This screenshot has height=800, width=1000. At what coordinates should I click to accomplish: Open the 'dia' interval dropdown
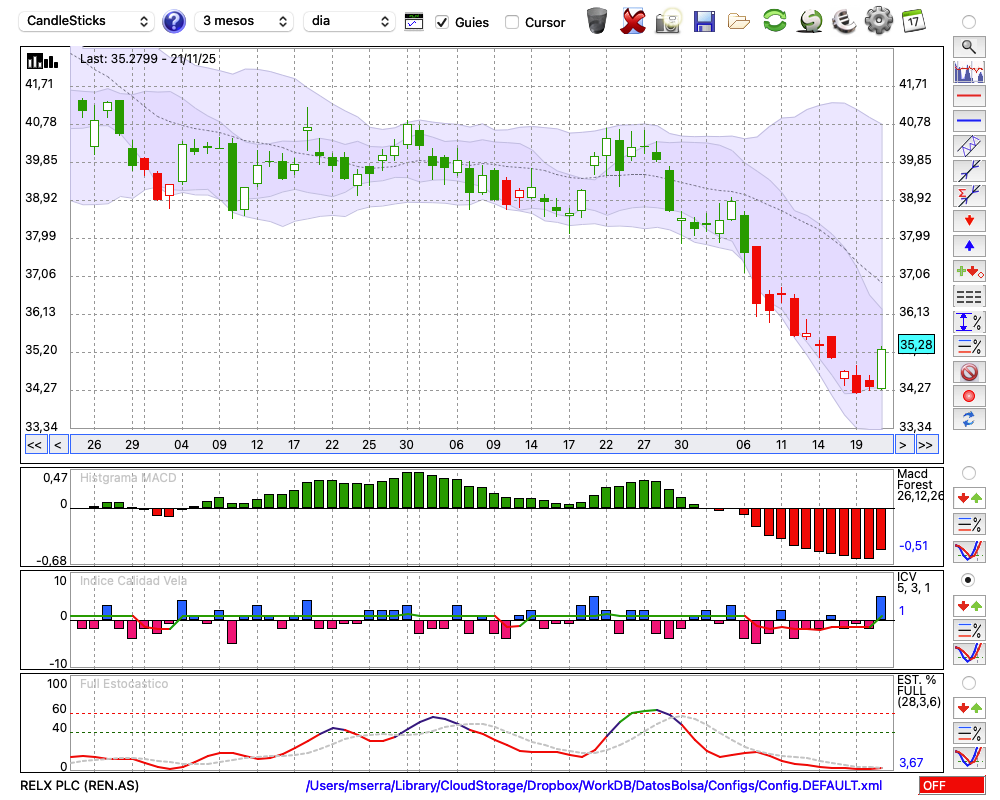click(349, 21)
